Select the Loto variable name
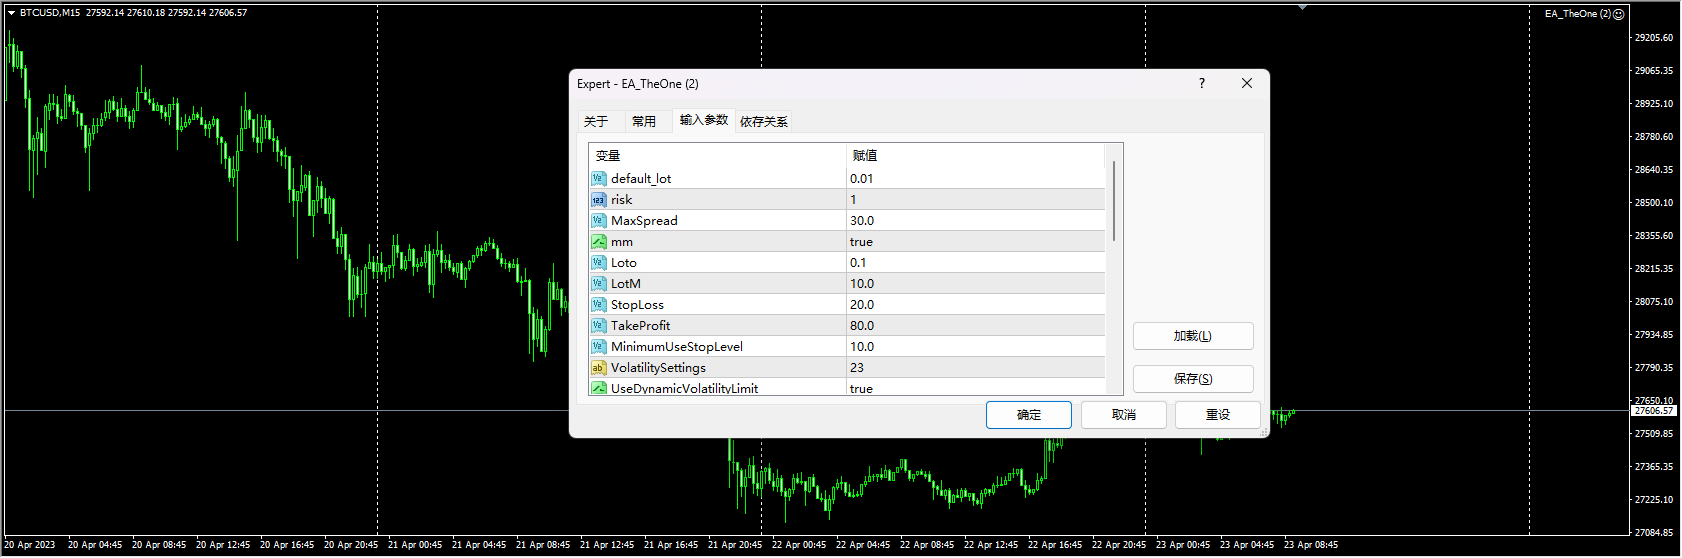This screenshot has height=558, width=1682. coord(624,263)
